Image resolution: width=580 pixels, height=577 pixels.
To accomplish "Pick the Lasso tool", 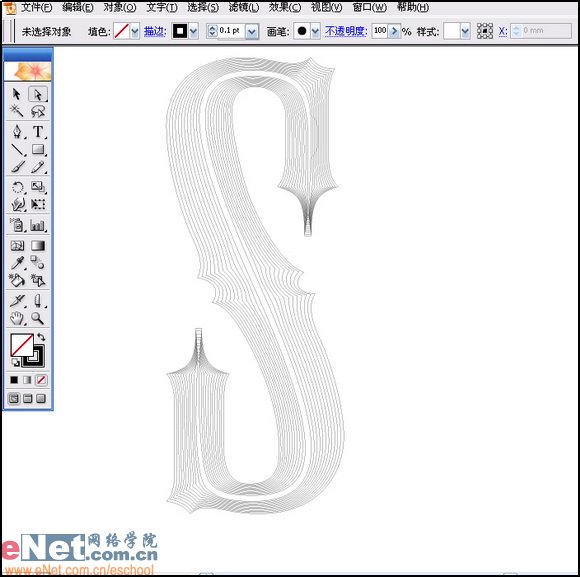I will 38,111.
